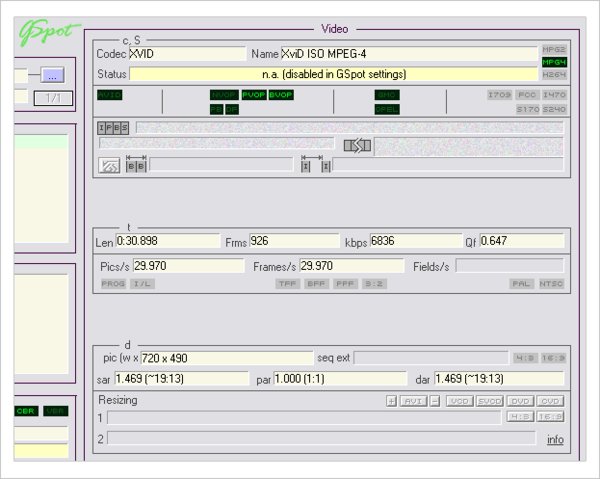The height and width of the screenshot is (479, 600).
Task: Click the Name field XviD ISO MPEG-4
Action: pyautogui.click(x=409, y=54)
